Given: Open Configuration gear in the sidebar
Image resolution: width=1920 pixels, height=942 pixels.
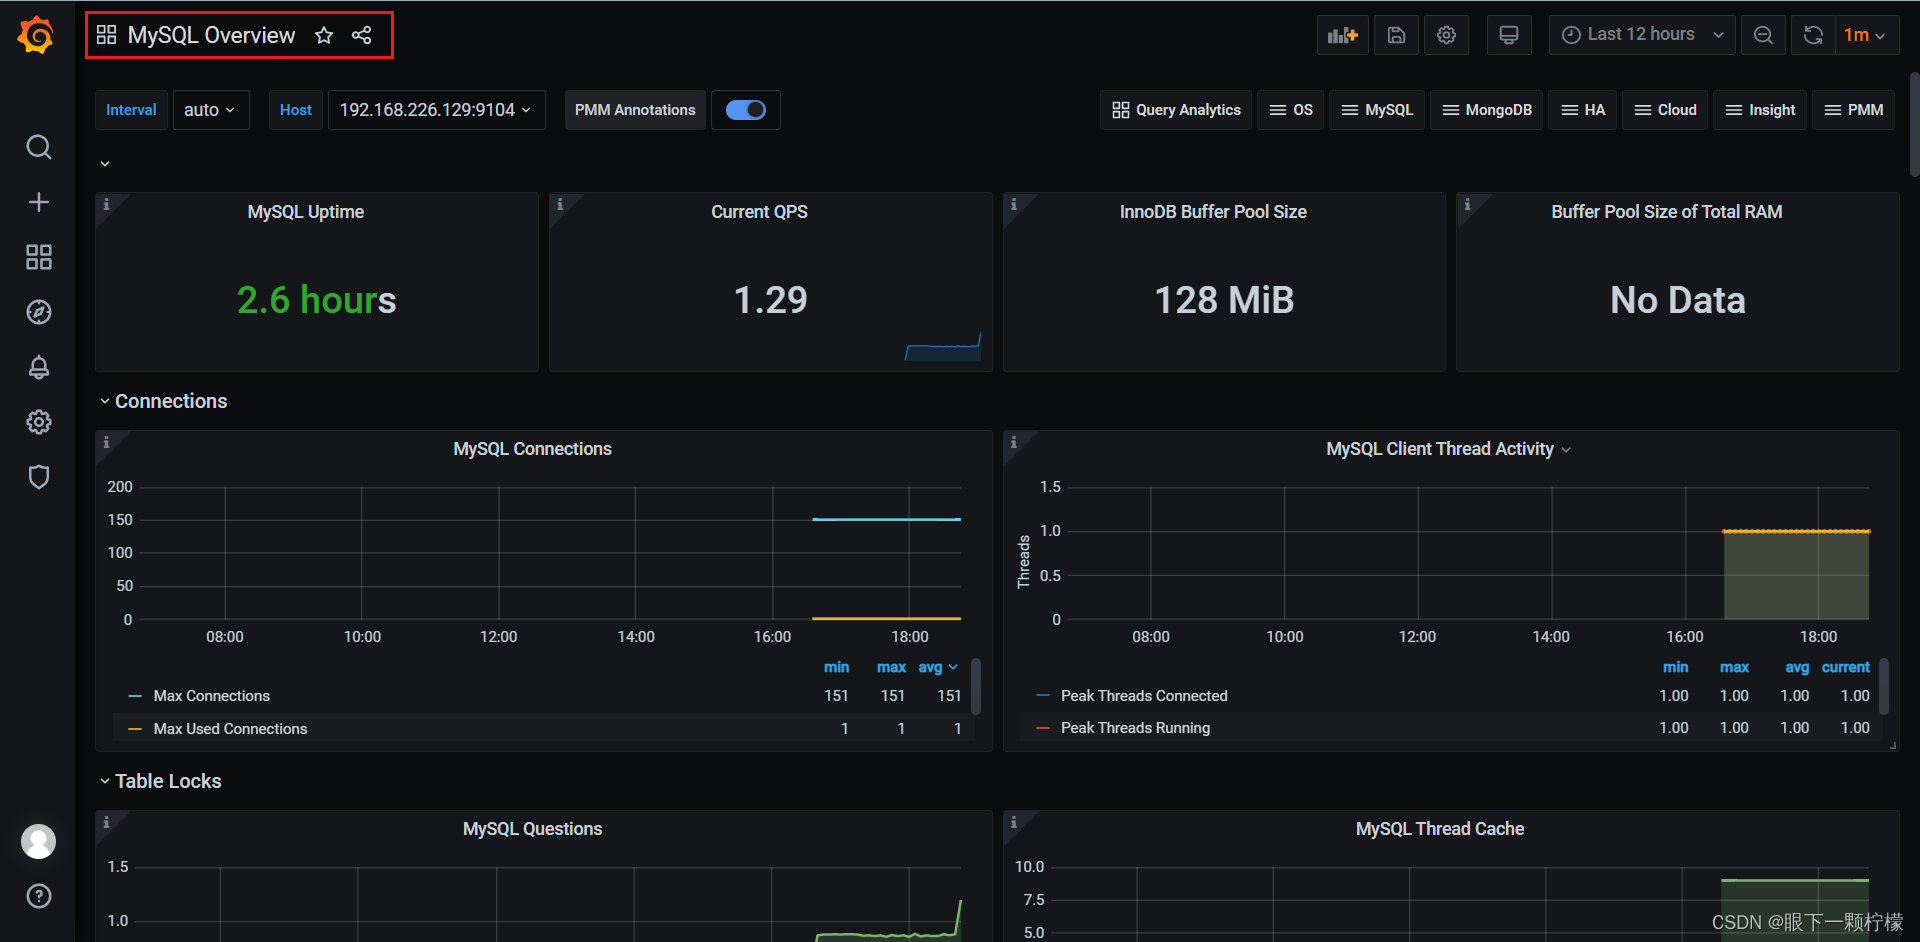Looking at the screenshot, I should [x=38, y=422].
